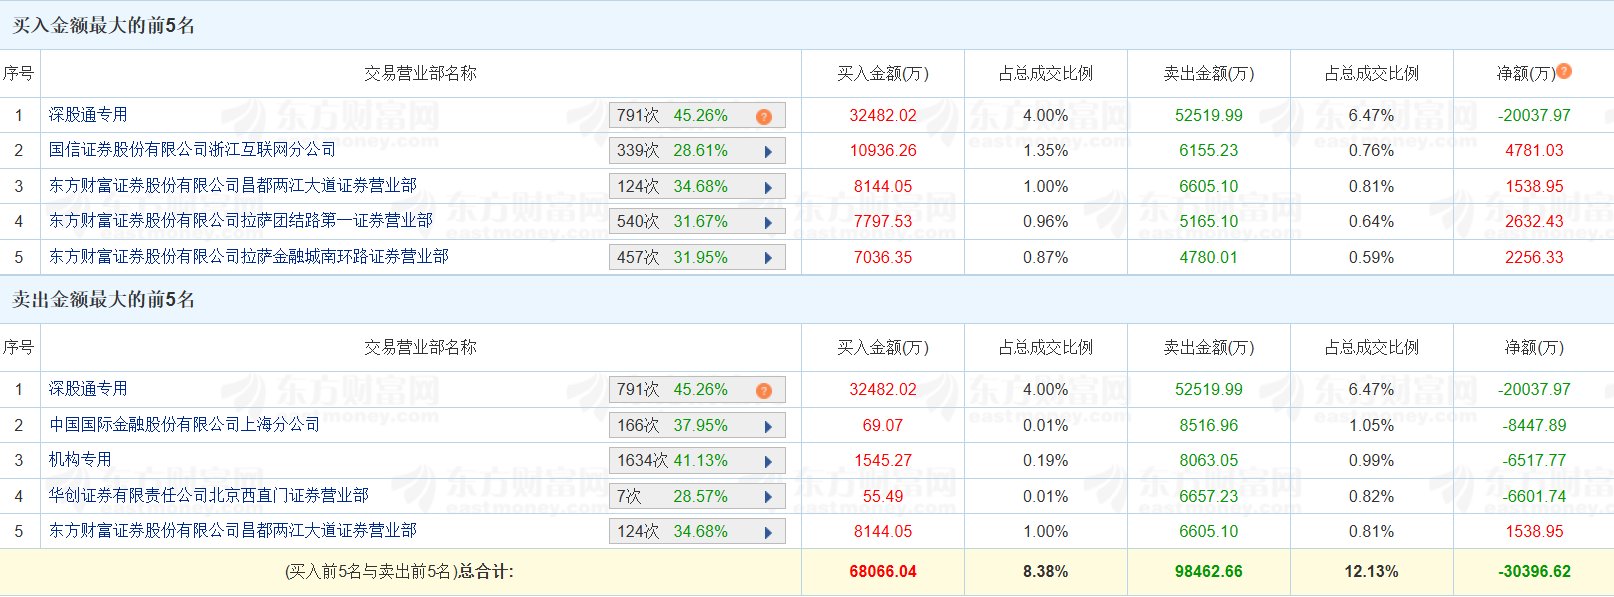Click arrow icon next to 中国国际金融上海分公司
This screenshot has width=1614, height=597.
768,426
